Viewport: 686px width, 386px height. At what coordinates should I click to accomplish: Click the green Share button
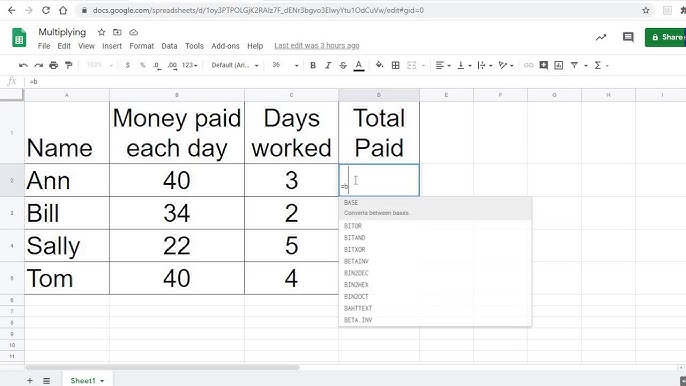point(665,37)
